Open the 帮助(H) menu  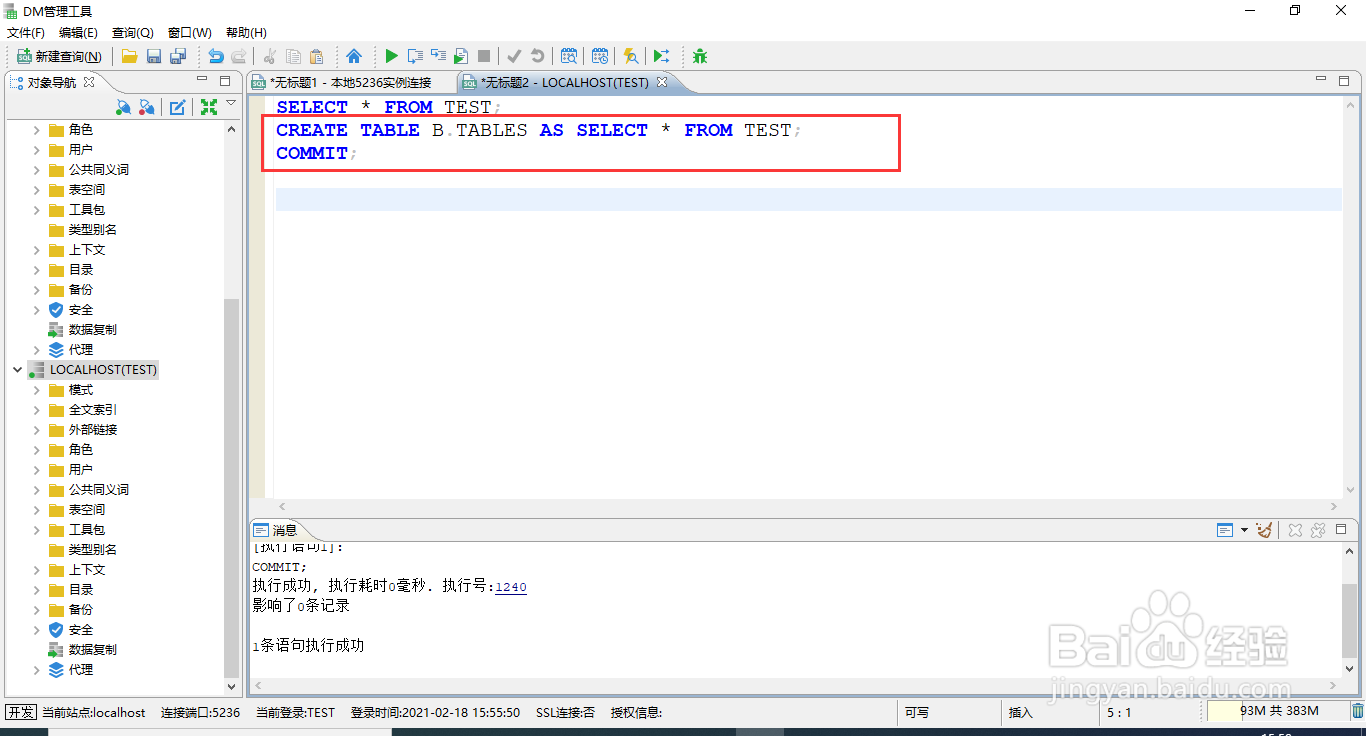click(246, 33)
